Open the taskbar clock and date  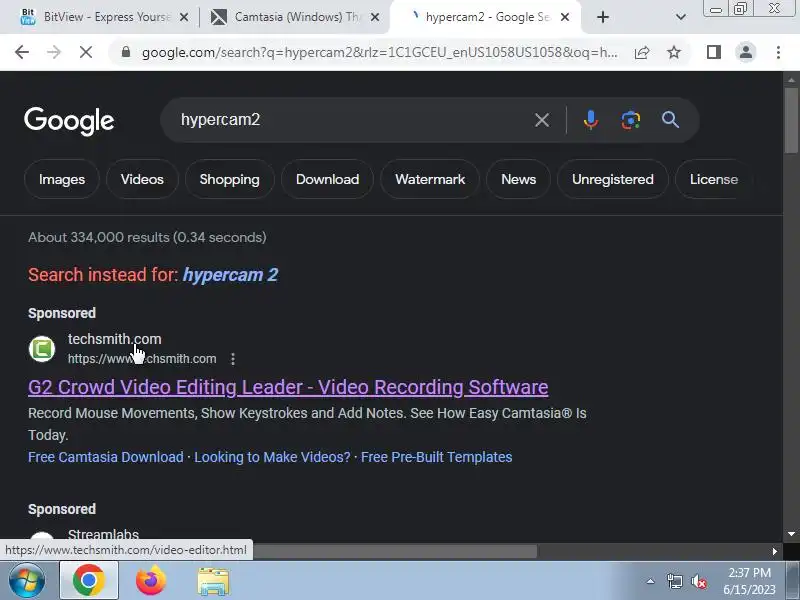pyautogui.click(x=749, y=581)
